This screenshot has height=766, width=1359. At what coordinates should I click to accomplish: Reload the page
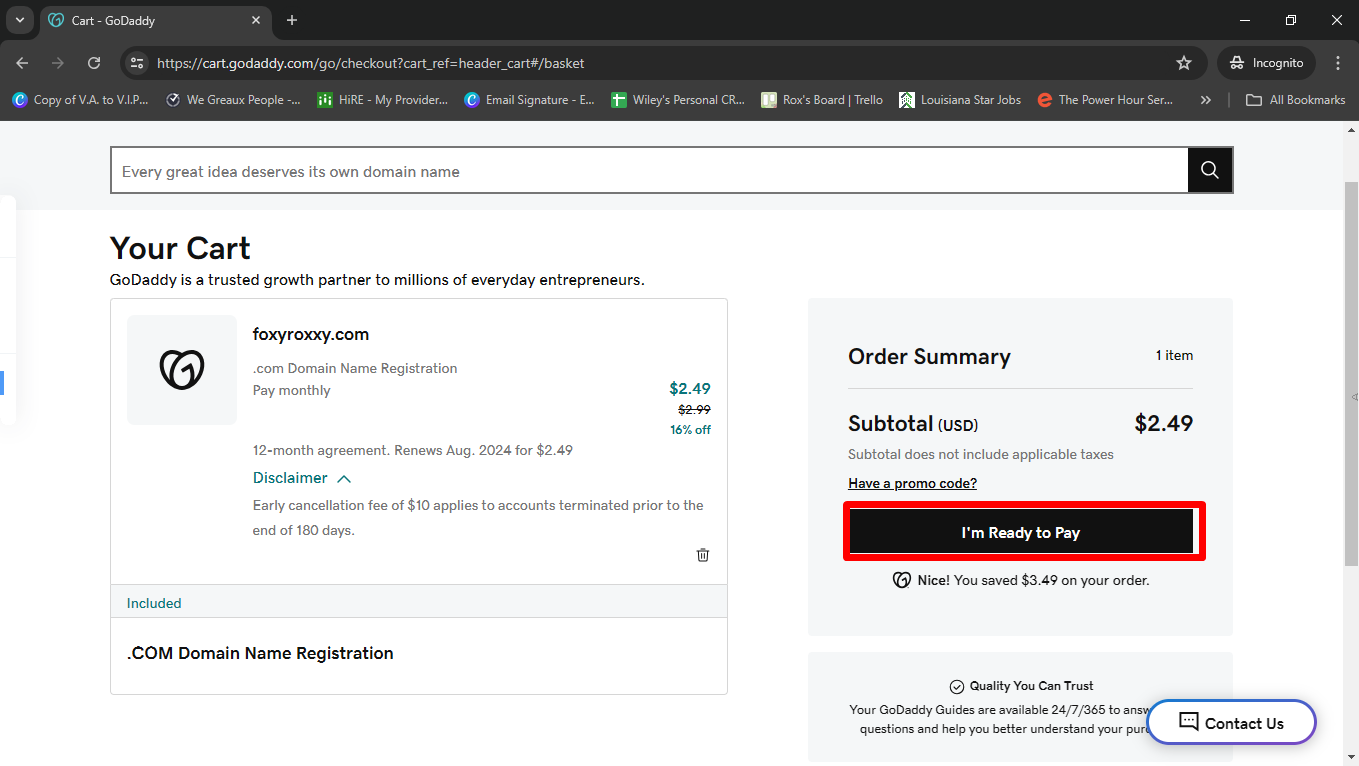coord(94,63)
